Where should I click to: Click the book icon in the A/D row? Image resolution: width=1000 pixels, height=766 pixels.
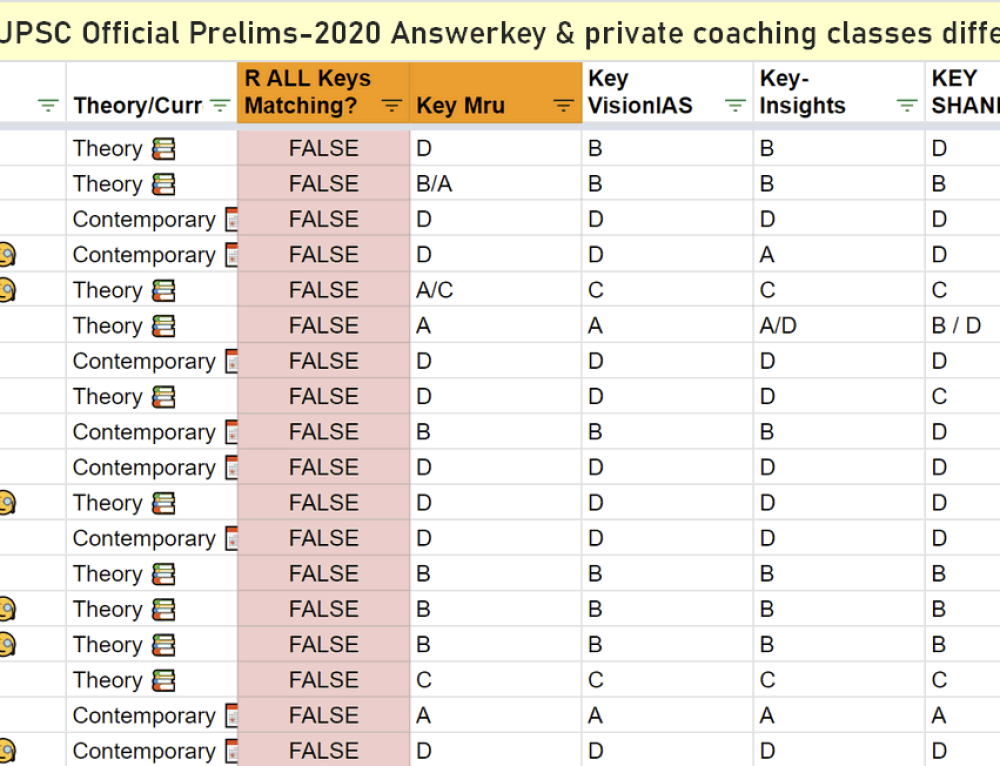tap(163, 326)
